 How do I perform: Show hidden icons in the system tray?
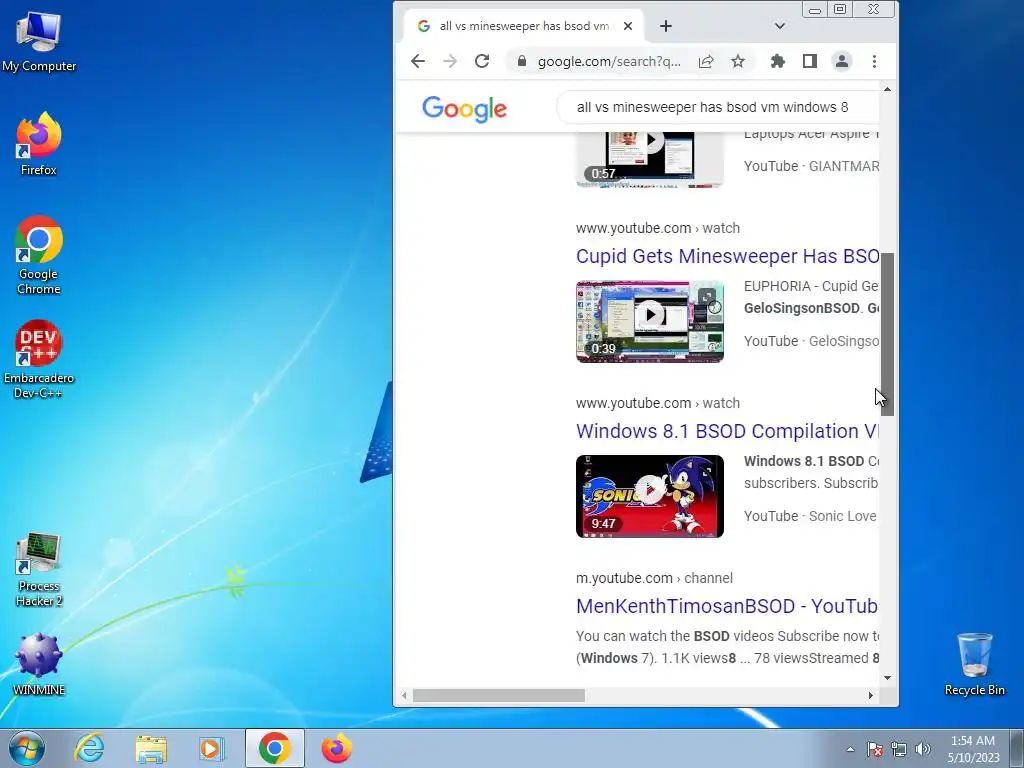(850, 749)
